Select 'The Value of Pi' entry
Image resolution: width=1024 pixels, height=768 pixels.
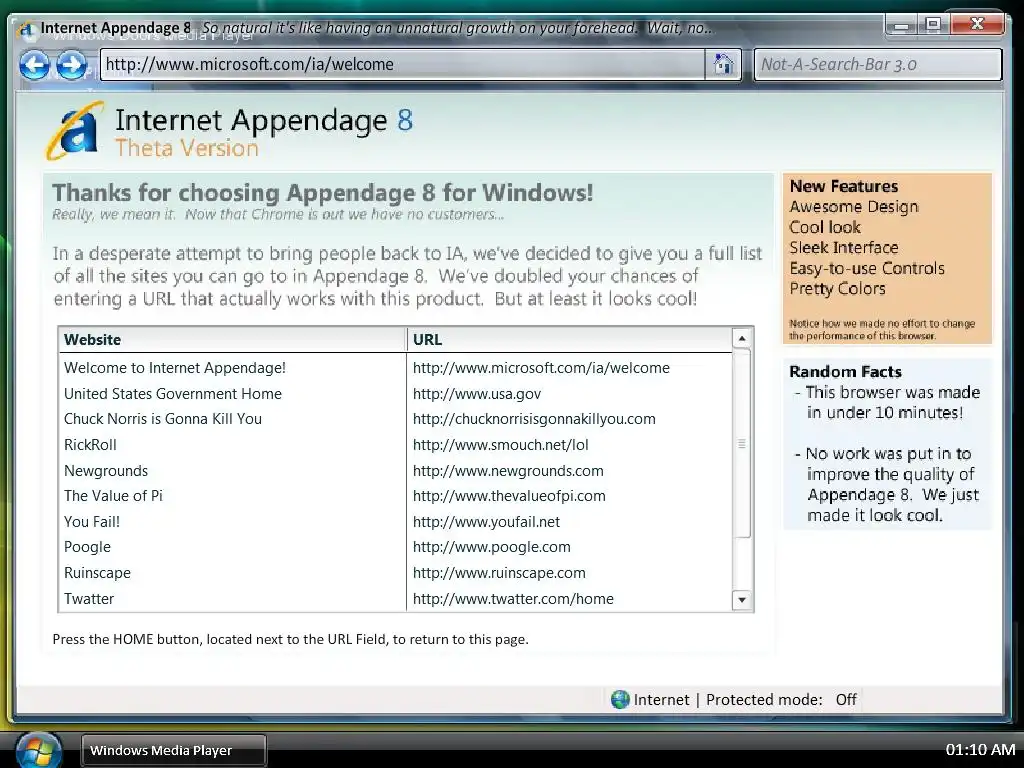coord(396,496)
